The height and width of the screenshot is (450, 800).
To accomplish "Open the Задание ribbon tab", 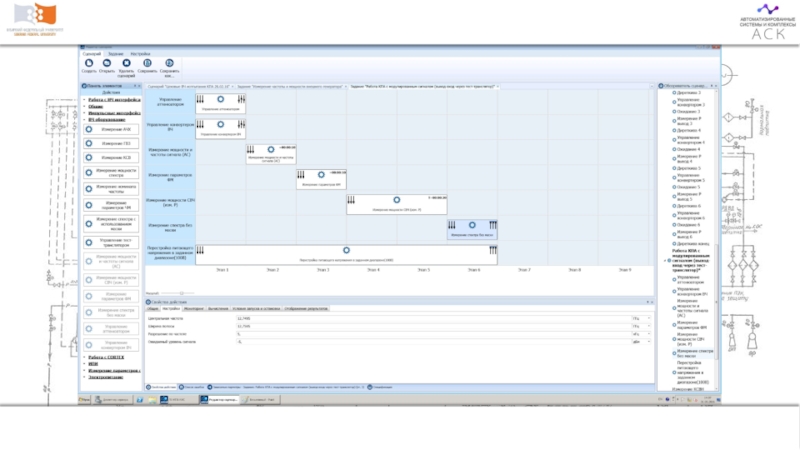I will pos(116,54).
